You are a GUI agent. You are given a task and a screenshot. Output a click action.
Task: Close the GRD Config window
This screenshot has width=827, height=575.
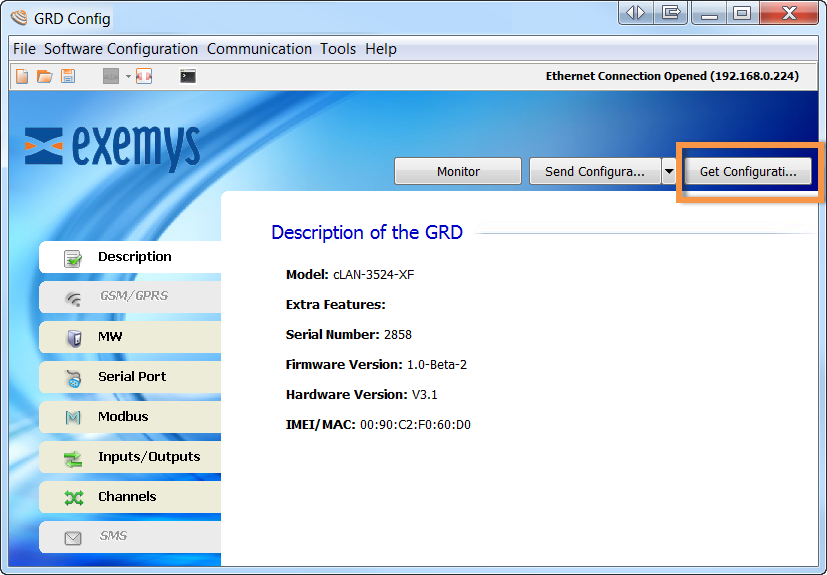(x=789, y=13)
